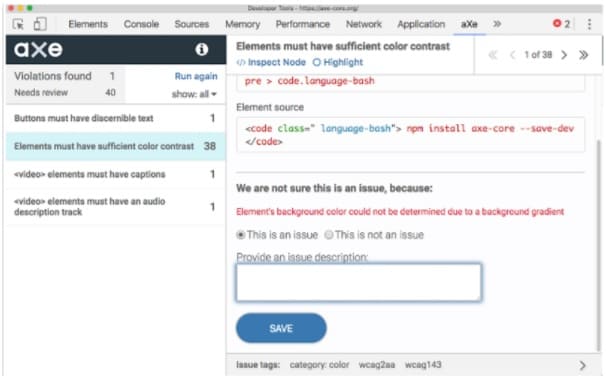The height and width of the screenshot is (376, 606).
Task: Open the 'show: all' filter dropdown
Action: coord(194,94)
